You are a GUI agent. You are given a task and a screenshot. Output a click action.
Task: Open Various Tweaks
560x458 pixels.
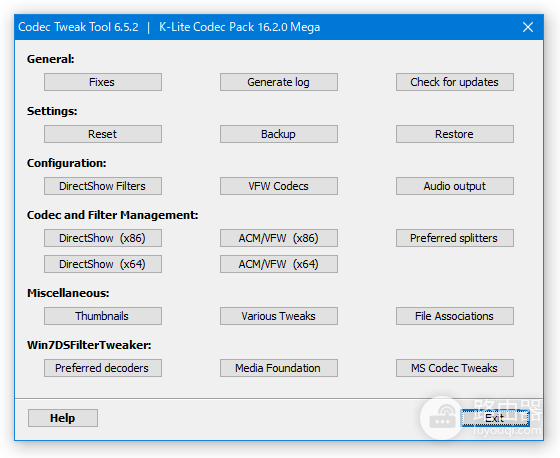[279, 316]
